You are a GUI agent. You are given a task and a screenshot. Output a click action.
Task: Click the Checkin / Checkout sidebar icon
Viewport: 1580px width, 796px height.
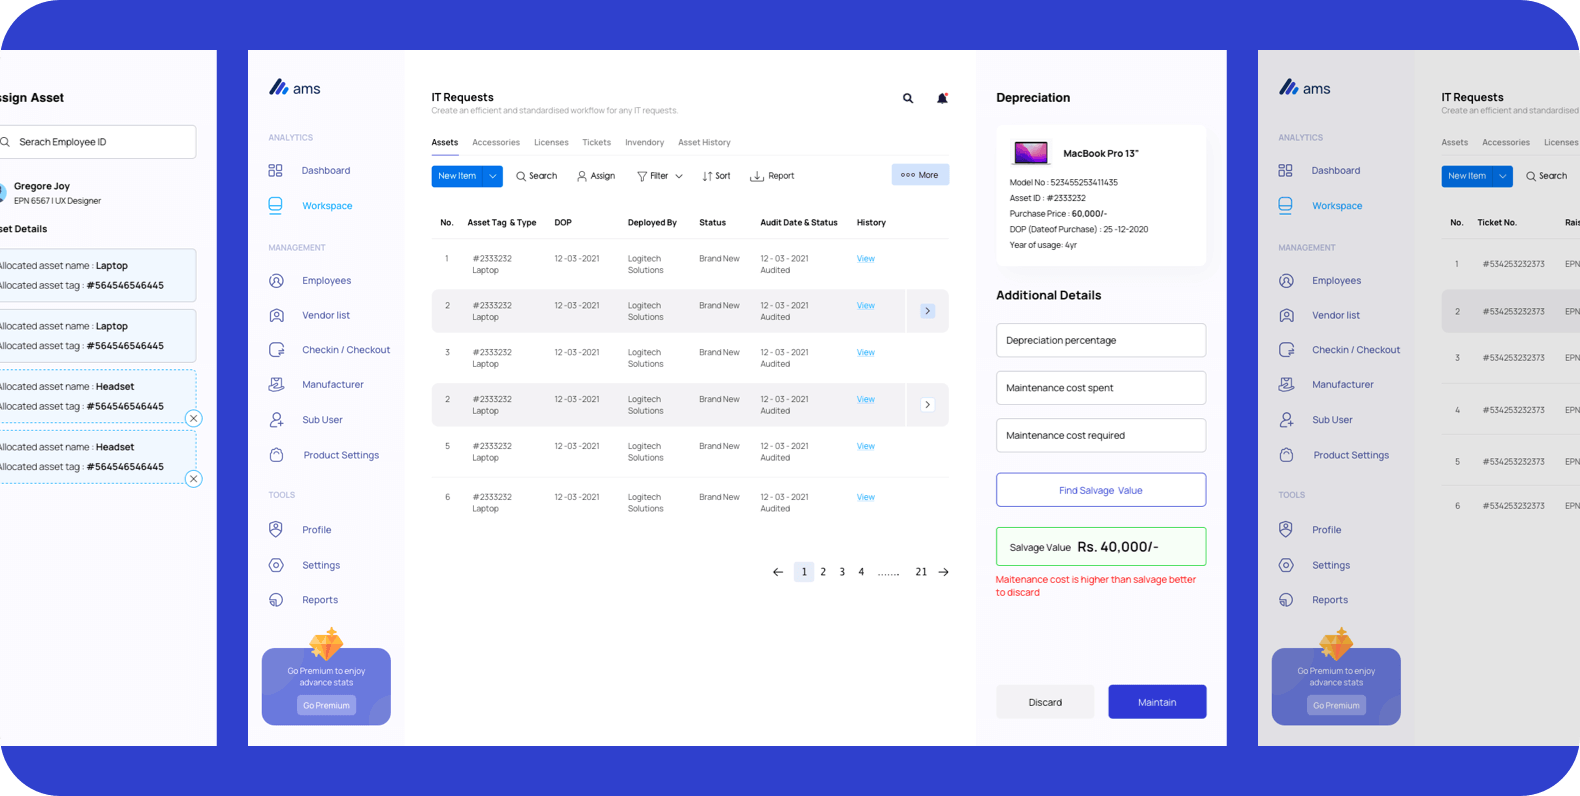coord(277,350)
